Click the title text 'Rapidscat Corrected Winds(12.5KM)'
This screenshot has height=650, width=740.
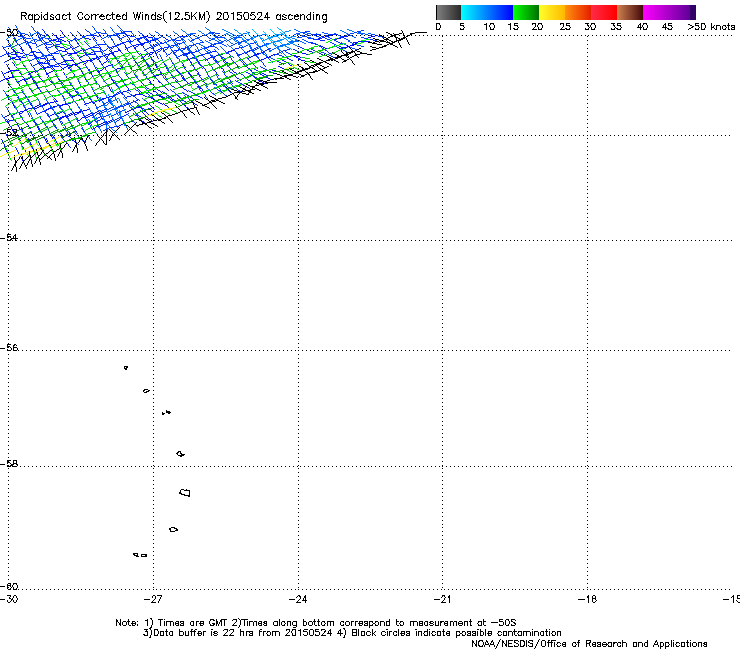(x=115, y=17)
